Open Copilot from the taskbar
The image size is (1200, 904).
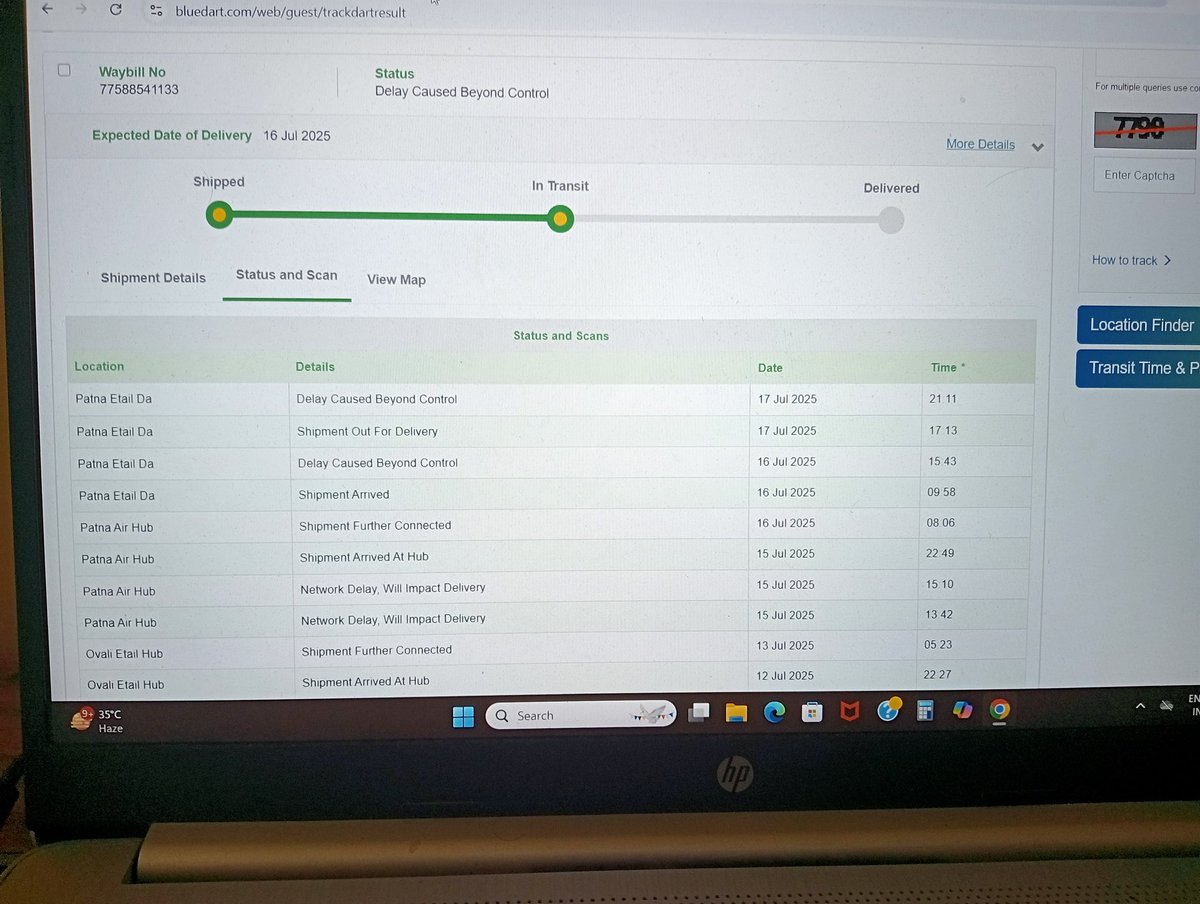click(x=962, y=710)
